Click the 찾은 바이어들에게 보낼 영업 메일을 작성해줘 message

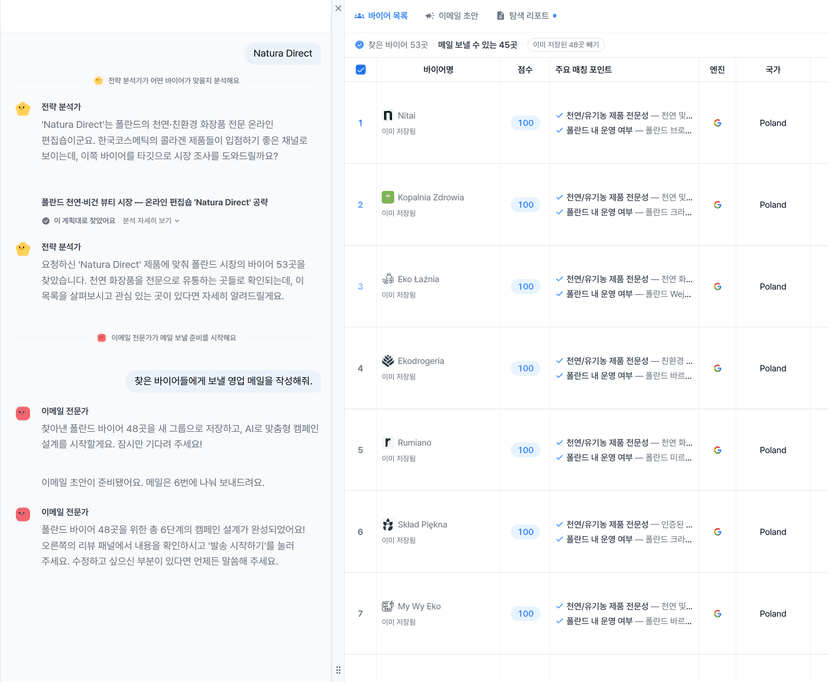(223, 381)
